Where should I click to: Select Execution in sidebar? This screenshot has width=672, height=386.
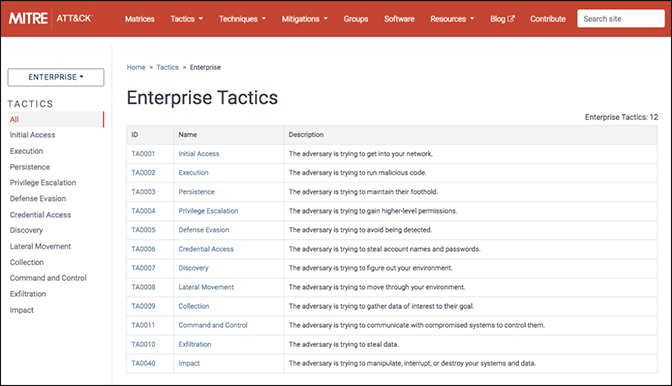[27, 151]
